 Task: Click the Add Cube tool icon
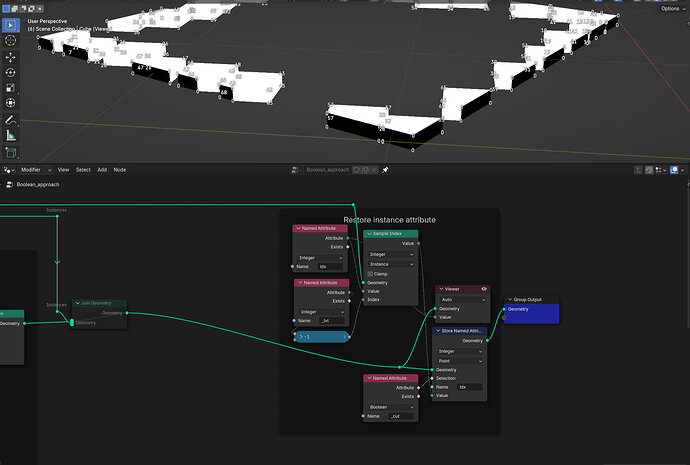11,152
